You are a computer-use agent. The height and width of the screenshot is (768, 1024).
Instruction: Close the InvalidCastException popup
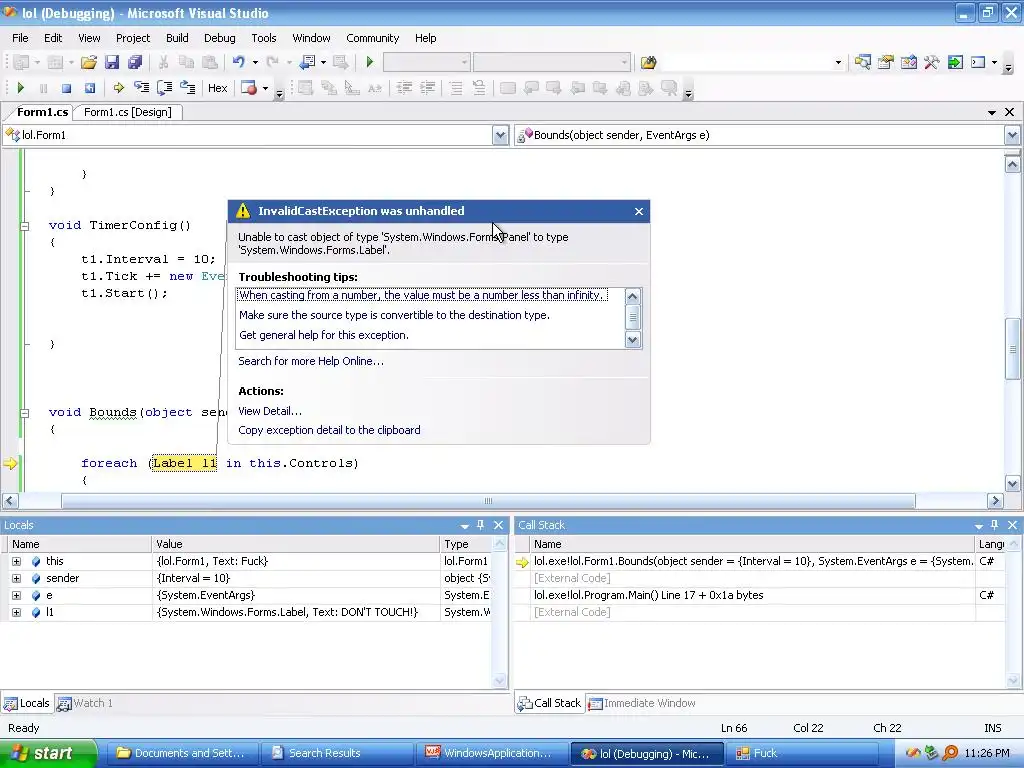[x=639, y=212]
